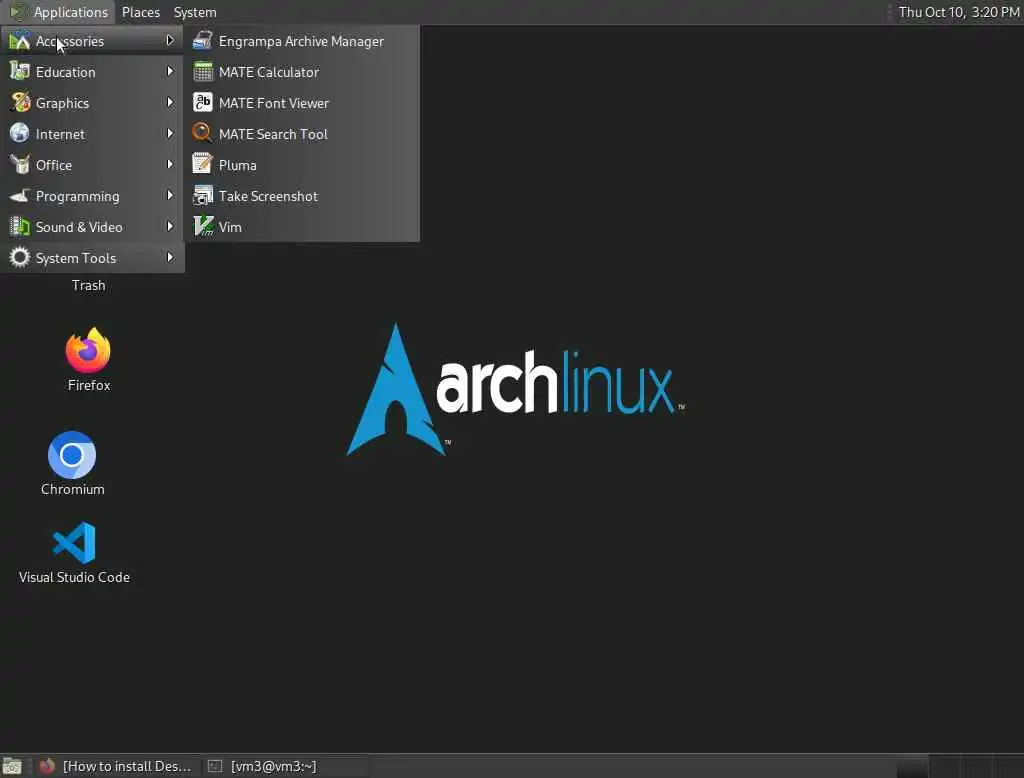Click the Trash desktop label
Screen dimensions: 1024x778
click(x=88, y=285)
